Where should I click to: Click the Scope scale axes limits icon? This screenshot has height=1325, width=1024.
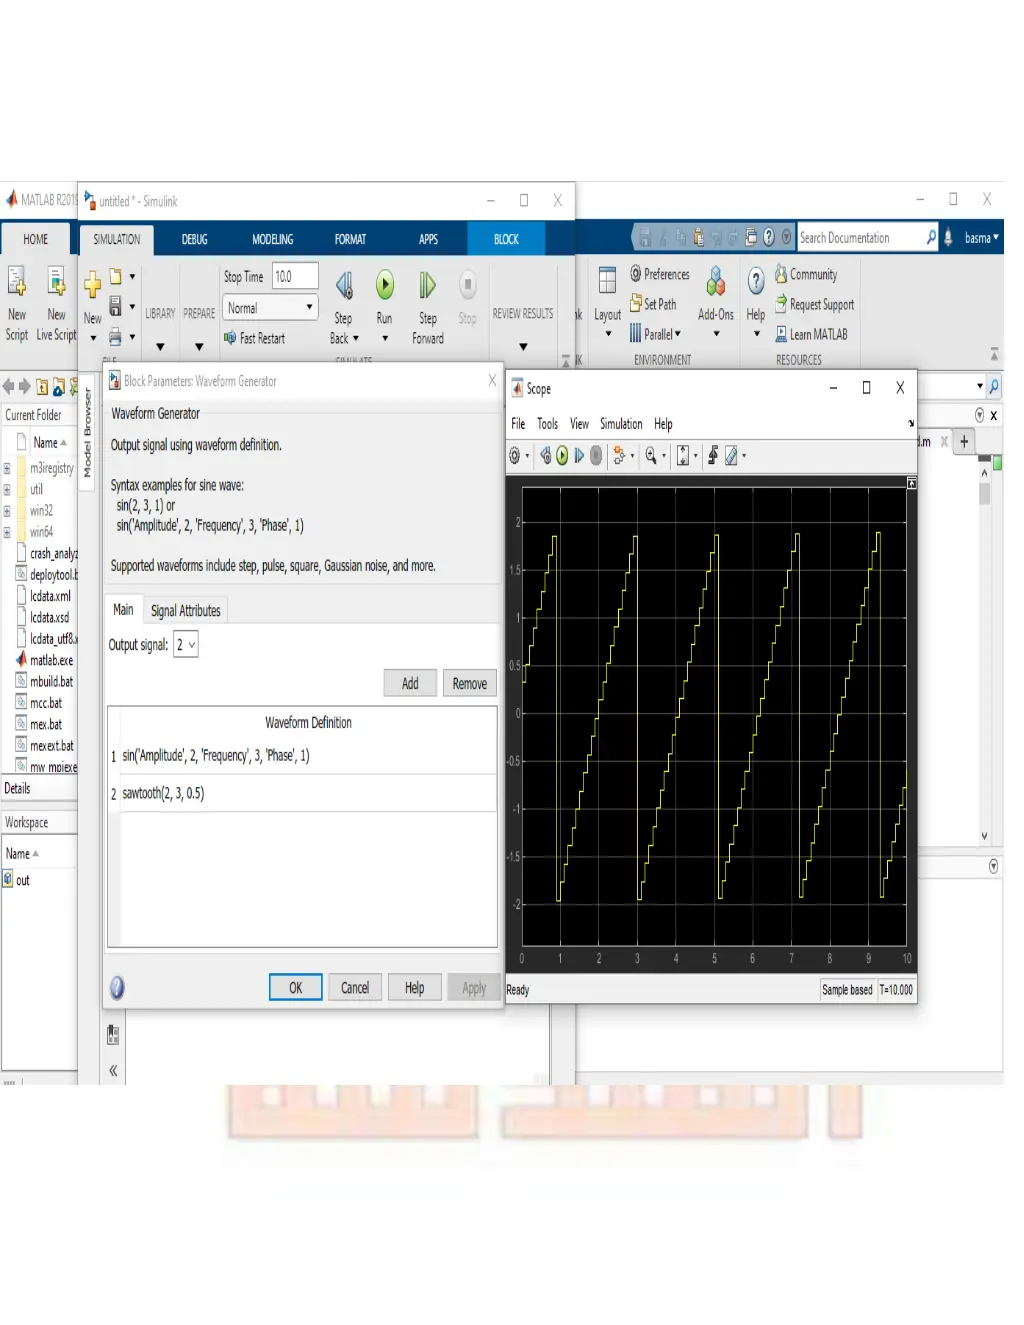point(683,456)
